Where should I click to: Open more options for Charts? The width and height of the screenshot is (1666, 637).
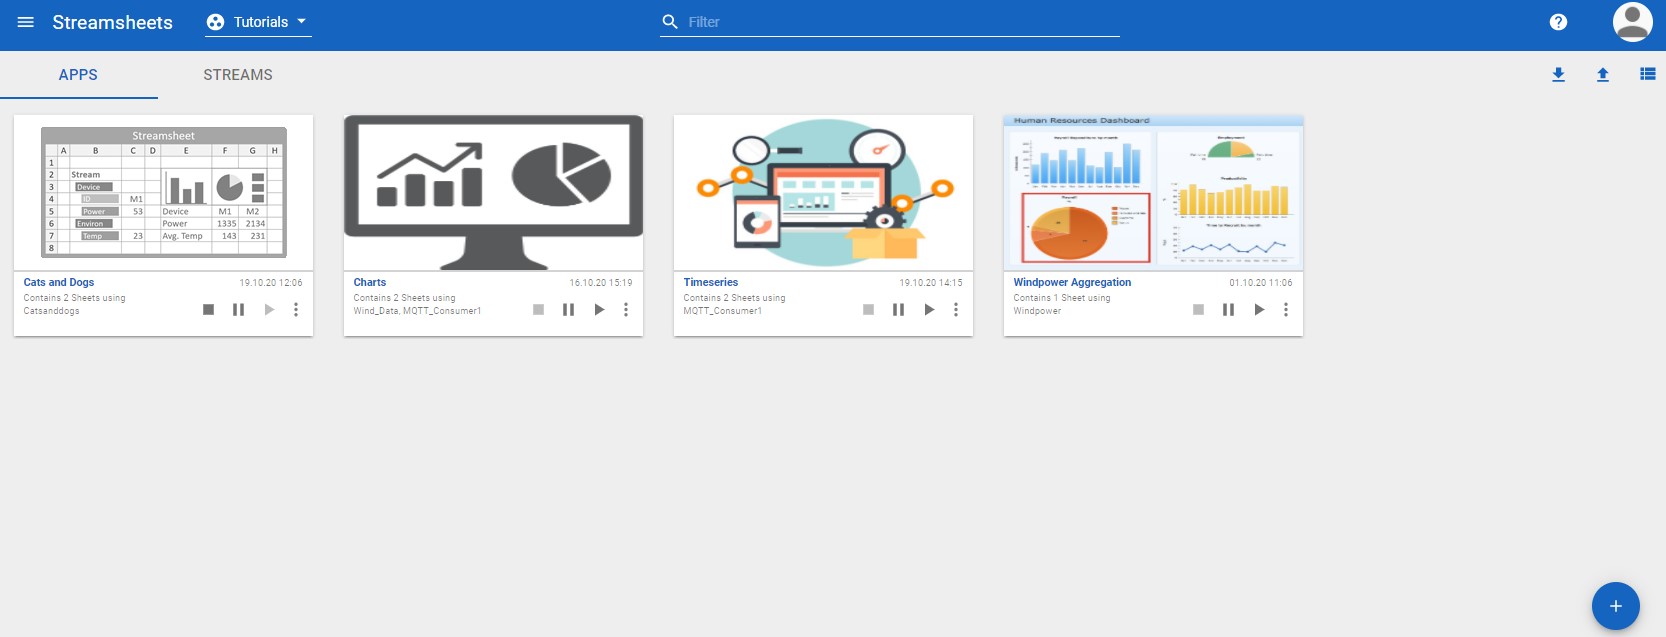pos(626,310)
